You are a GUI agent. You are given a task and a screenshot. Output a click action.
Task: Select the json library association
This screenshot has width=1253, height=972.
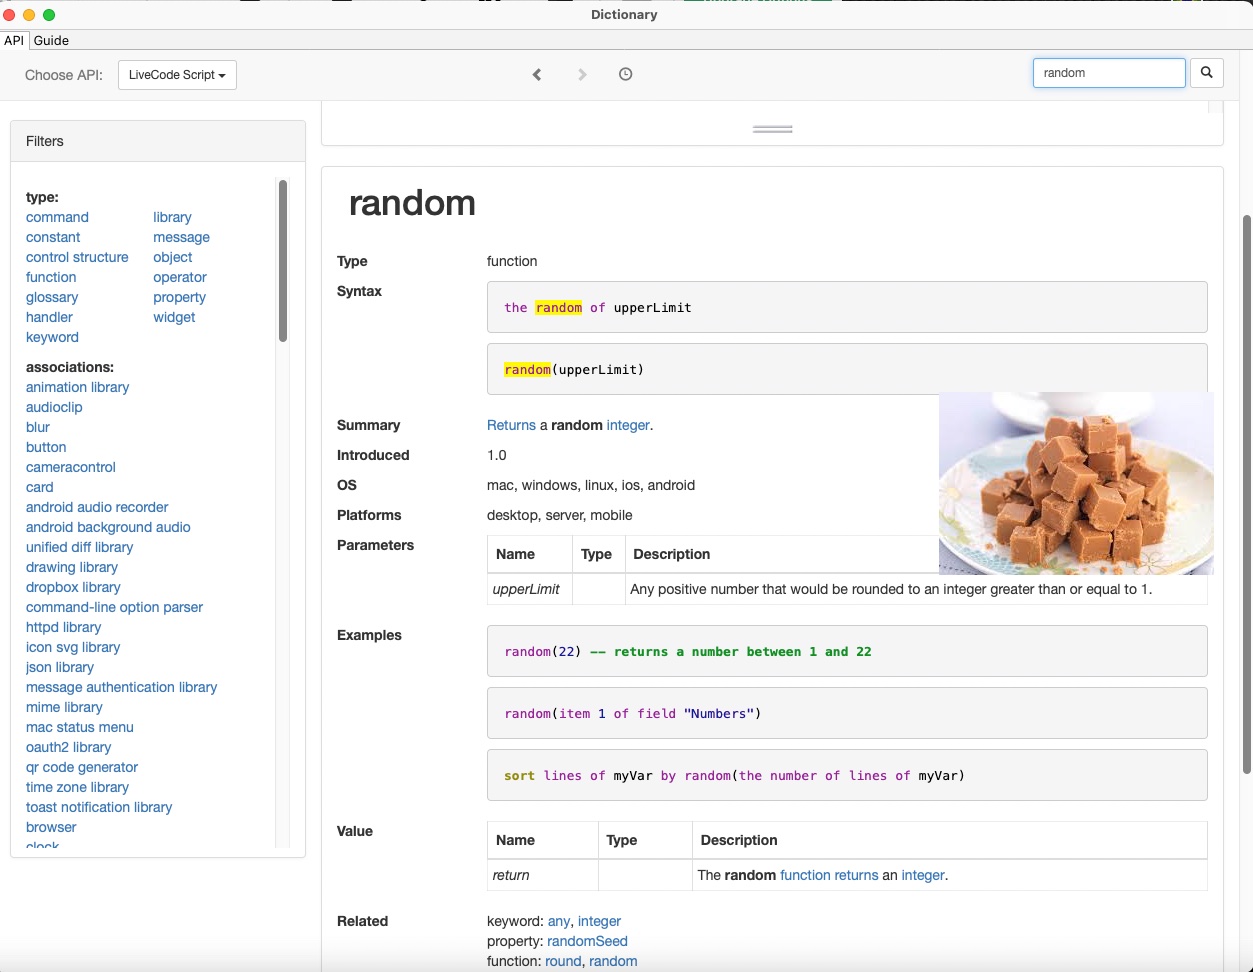click(x=60, y=667)
